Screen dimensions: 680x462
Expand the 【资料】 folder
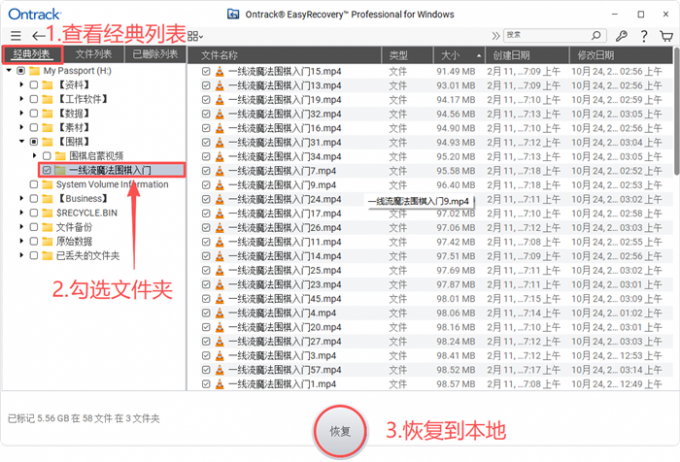21,85
